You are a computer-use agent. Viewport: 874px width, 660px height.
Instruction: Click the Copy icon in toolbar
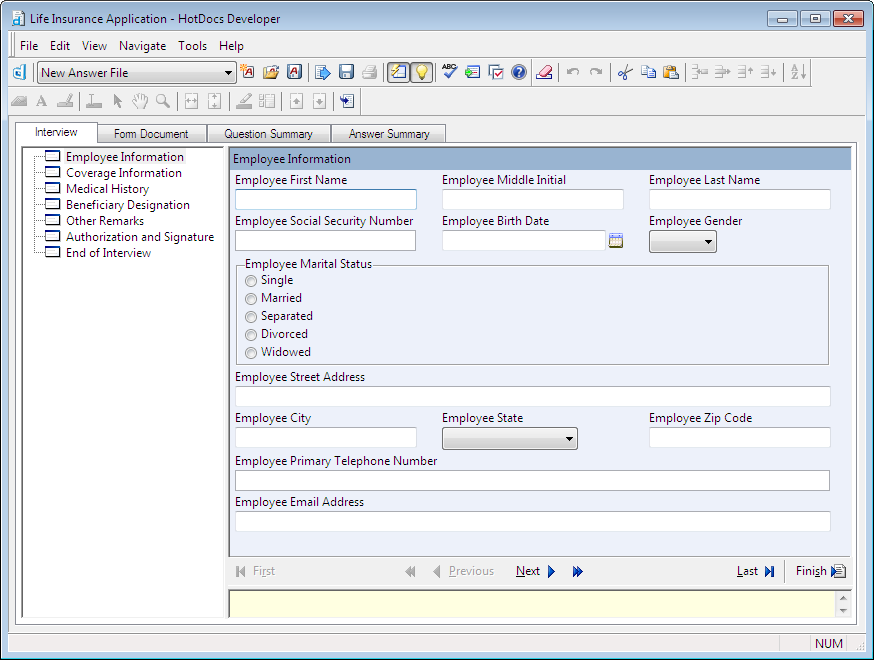click(x=648, y=72)
